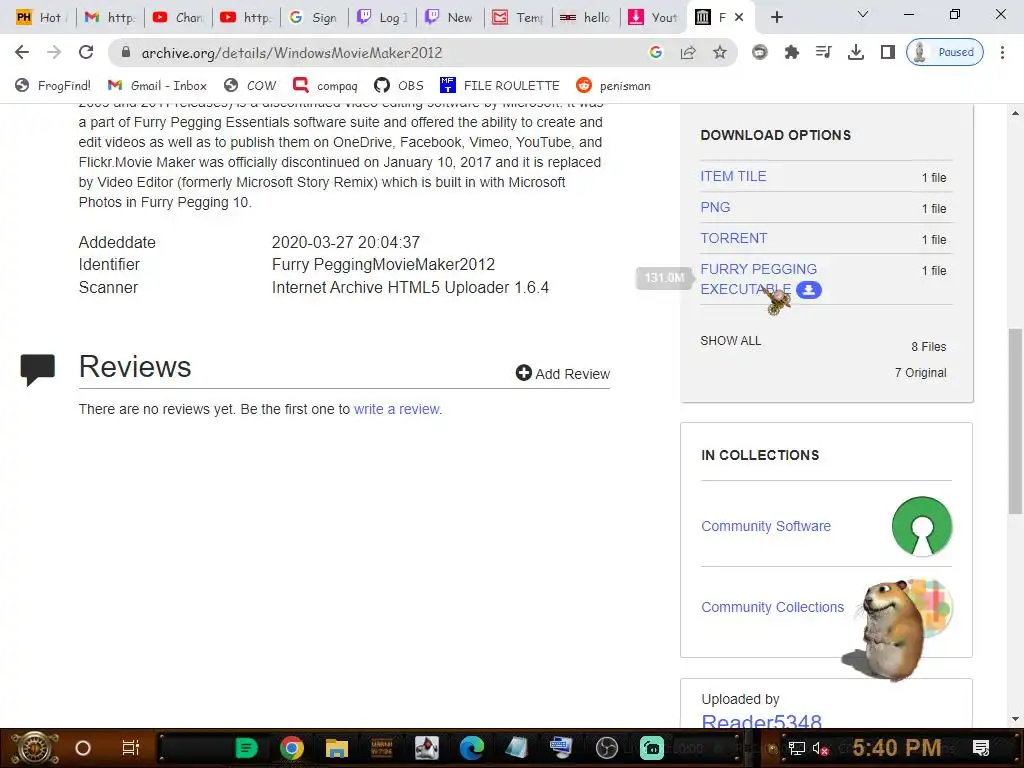
Task: Open the media control playlist icon
Action: [824, 52]
